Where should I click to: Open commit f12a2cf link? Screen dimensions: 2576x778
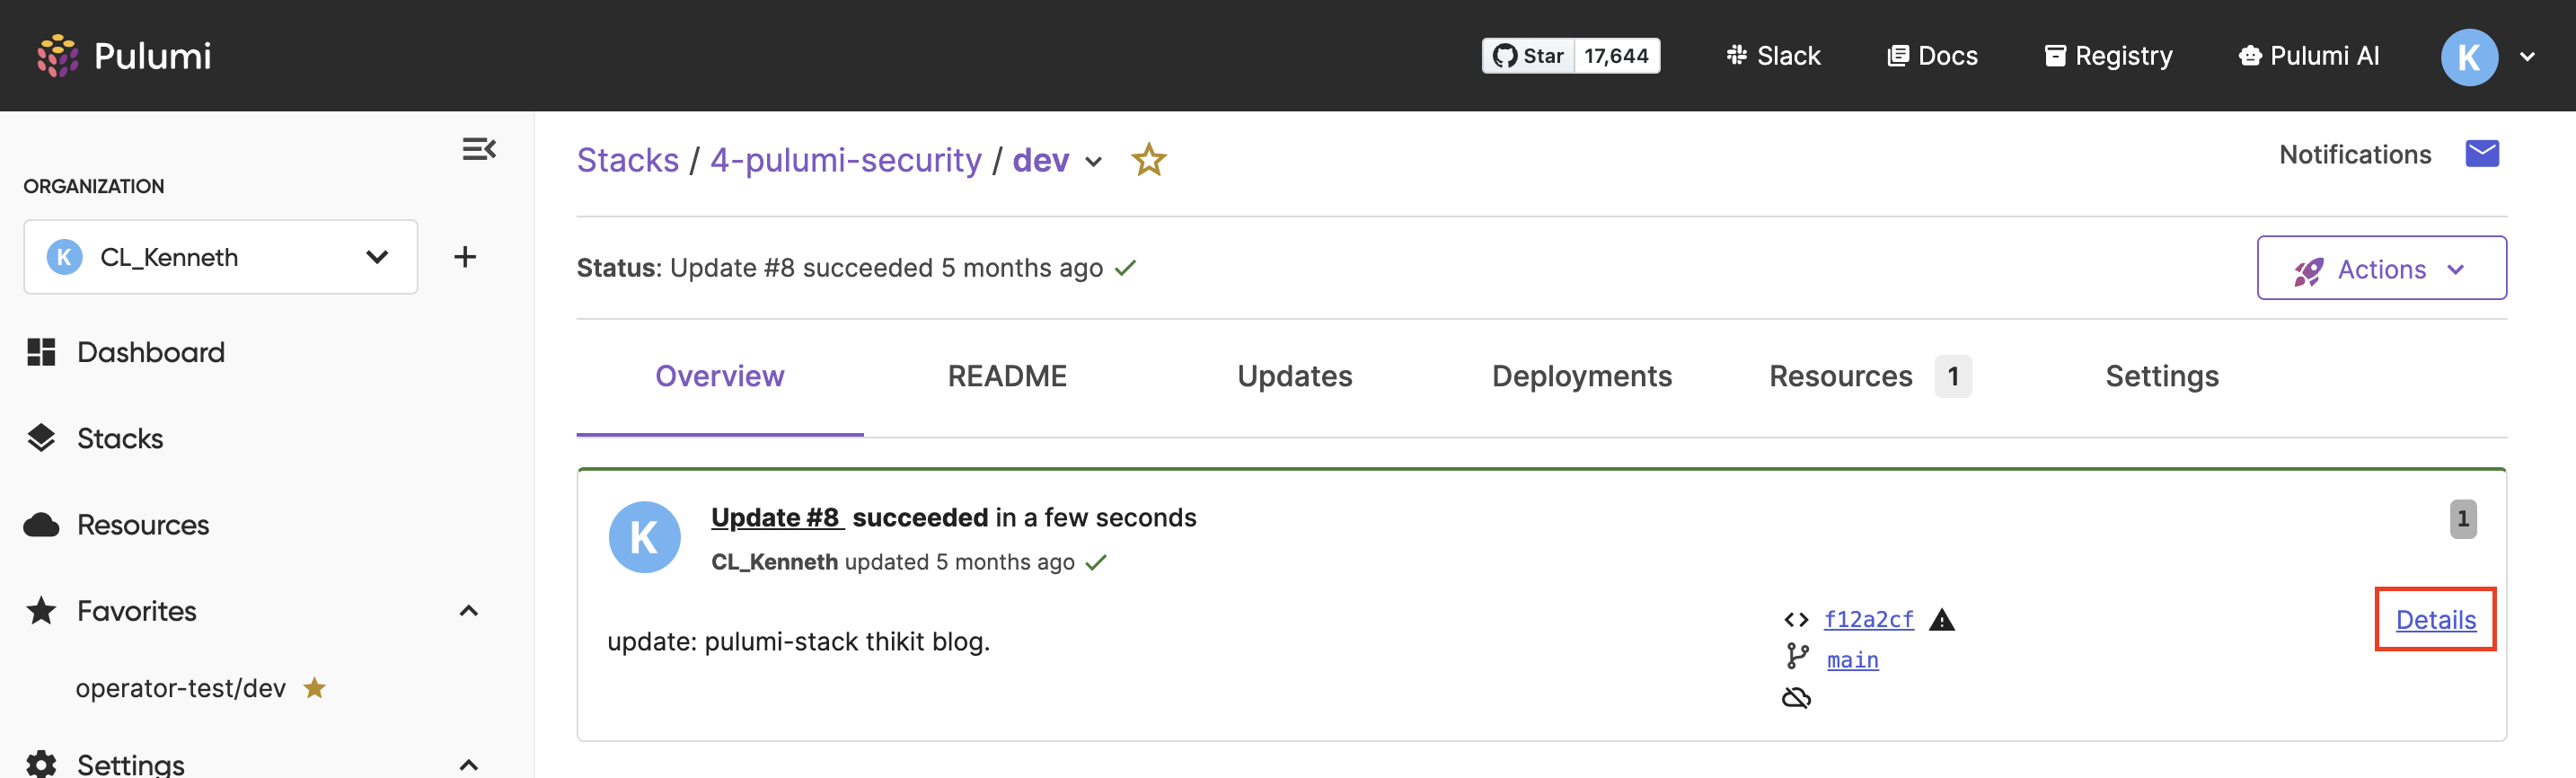click(x=1868, y=619)
